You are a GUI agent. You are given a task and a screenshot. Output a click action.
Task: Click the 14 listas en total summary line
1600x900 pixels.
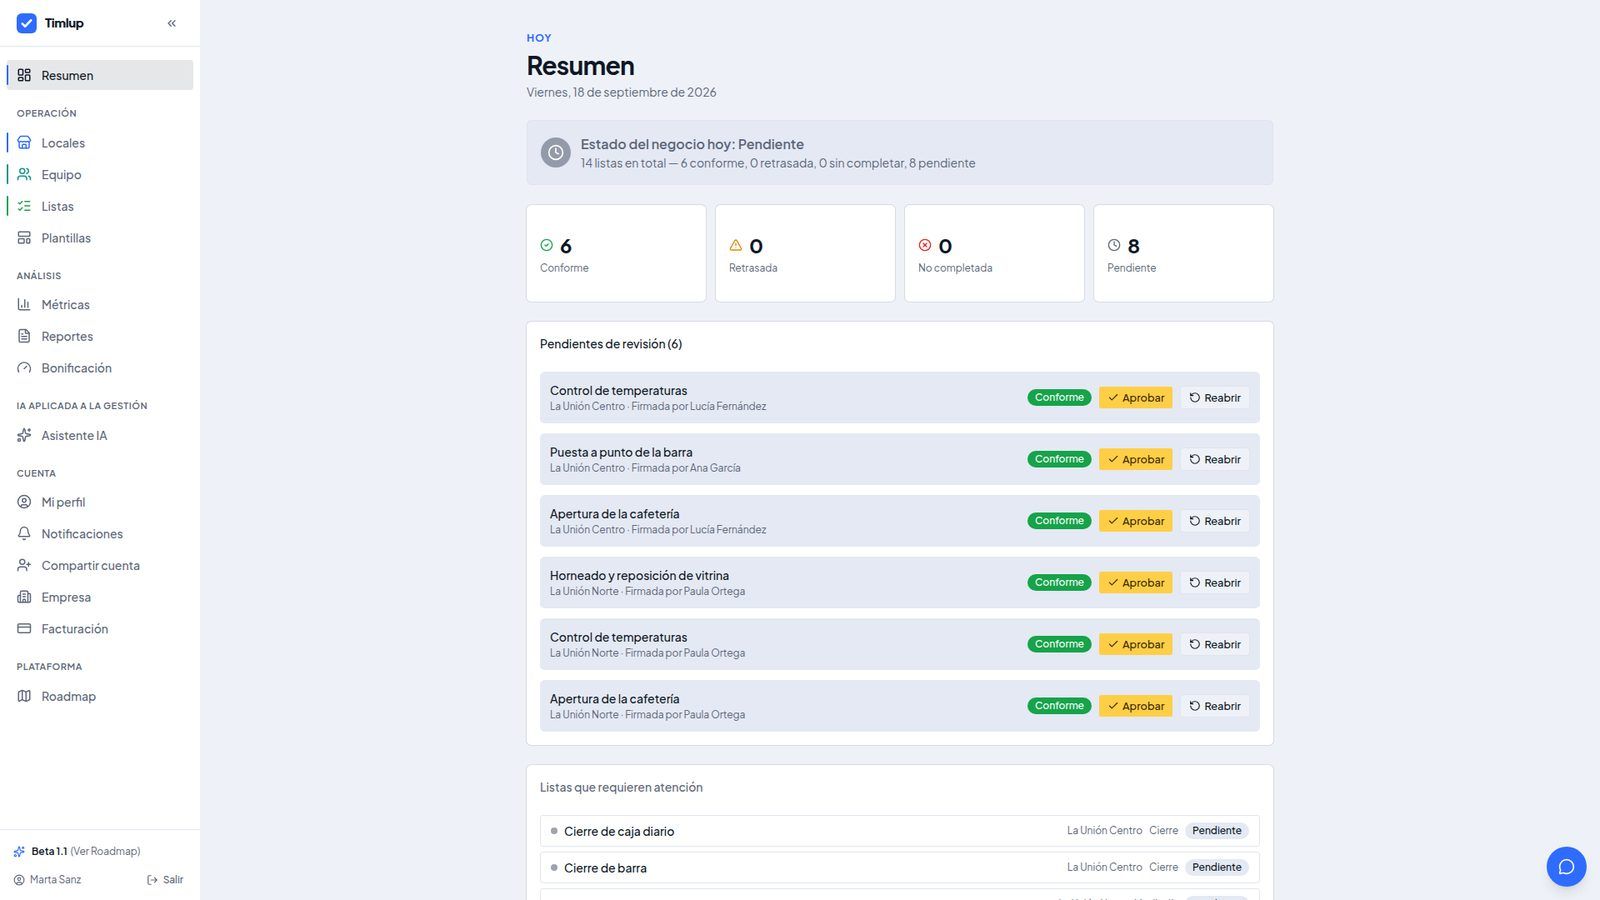778,163
